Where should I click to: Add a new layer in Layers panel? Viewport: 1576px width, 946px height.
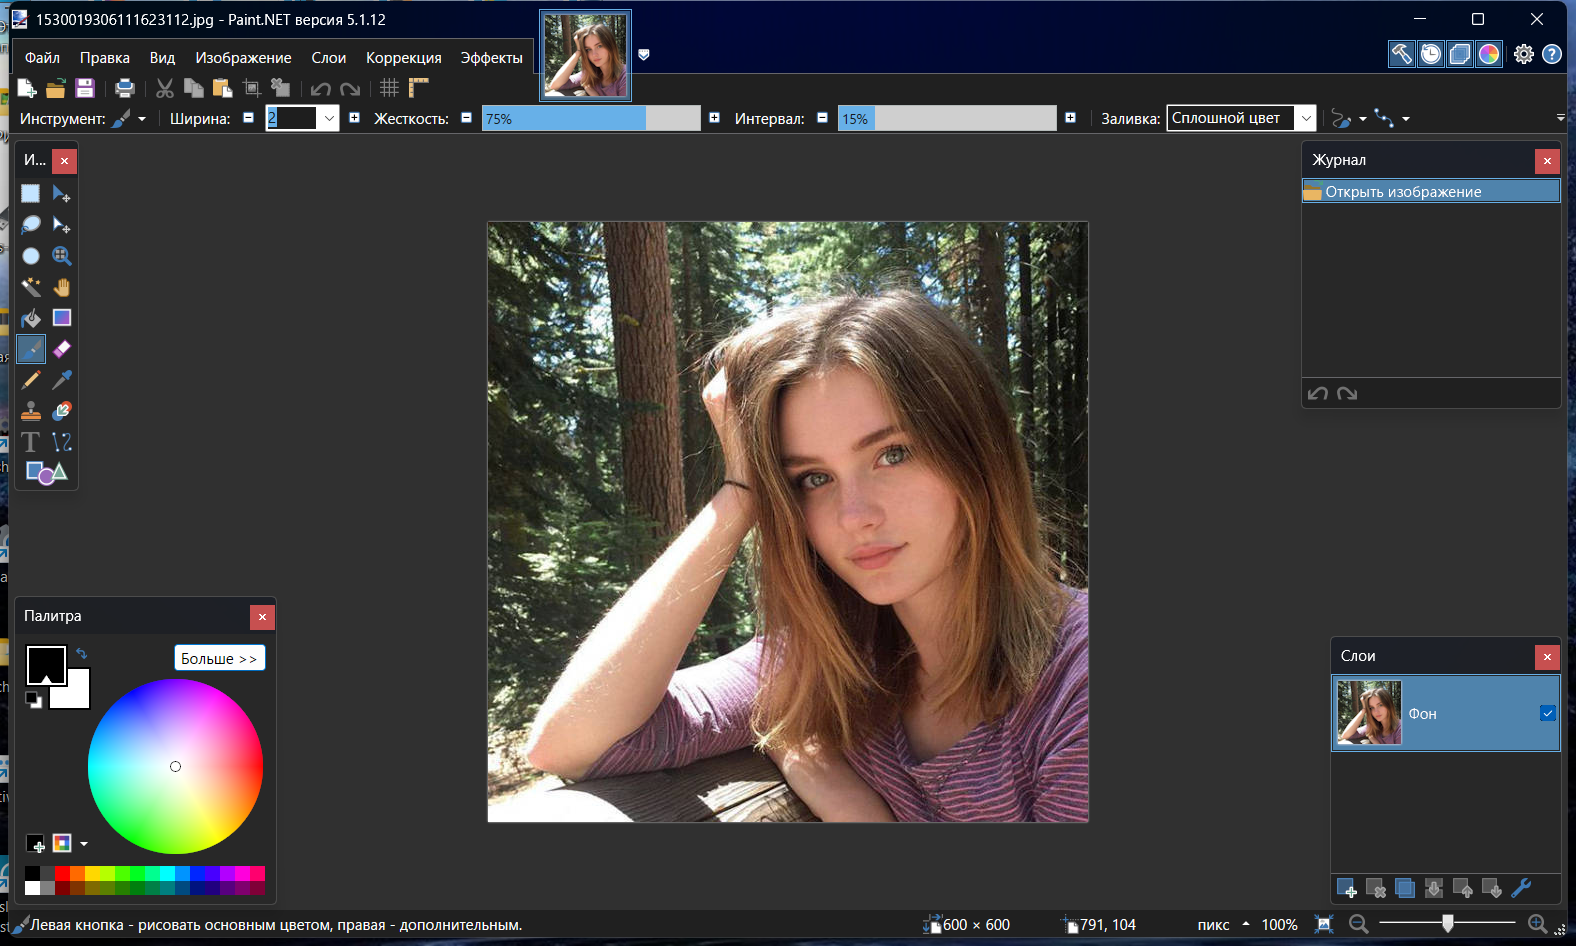1346,888
